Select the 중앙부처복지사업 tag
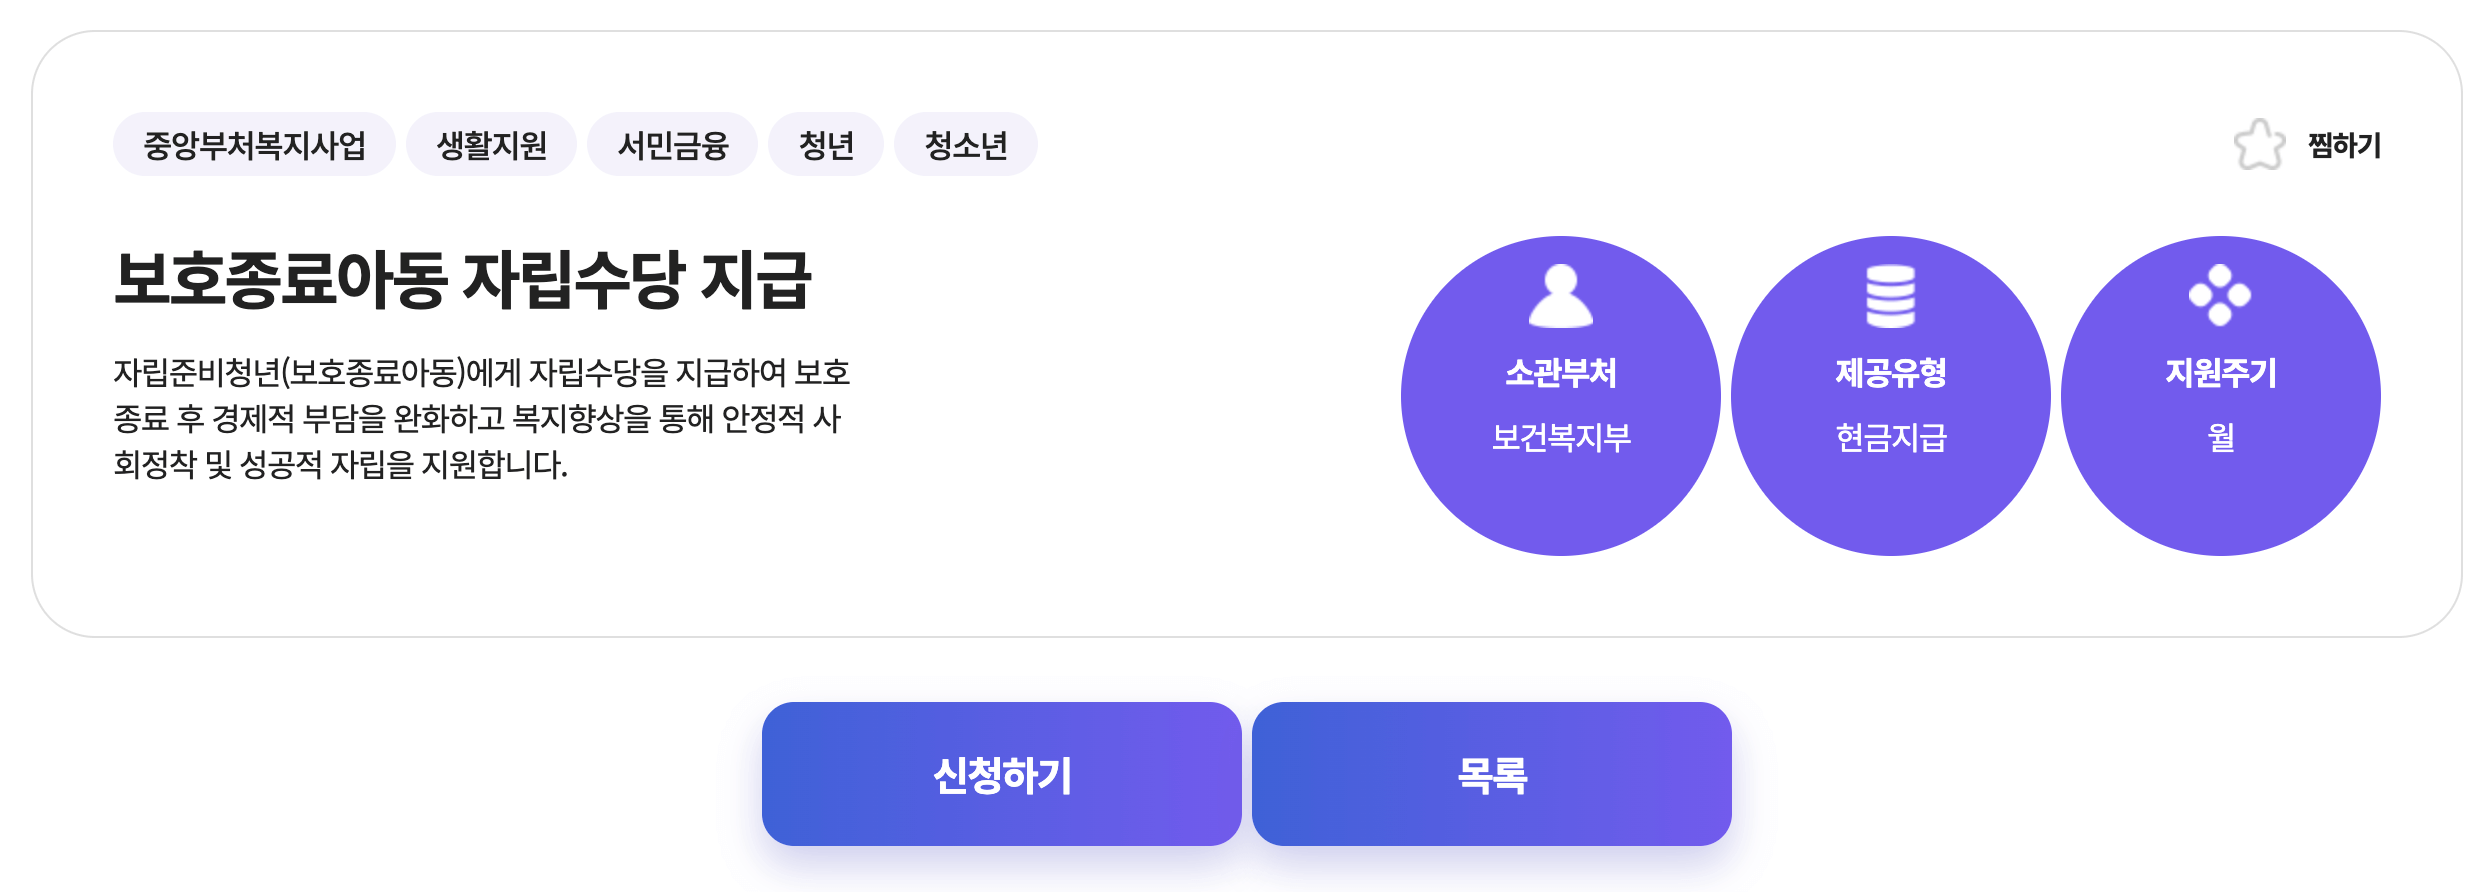This screenshot has height=892, width=2488. point(254,144)
